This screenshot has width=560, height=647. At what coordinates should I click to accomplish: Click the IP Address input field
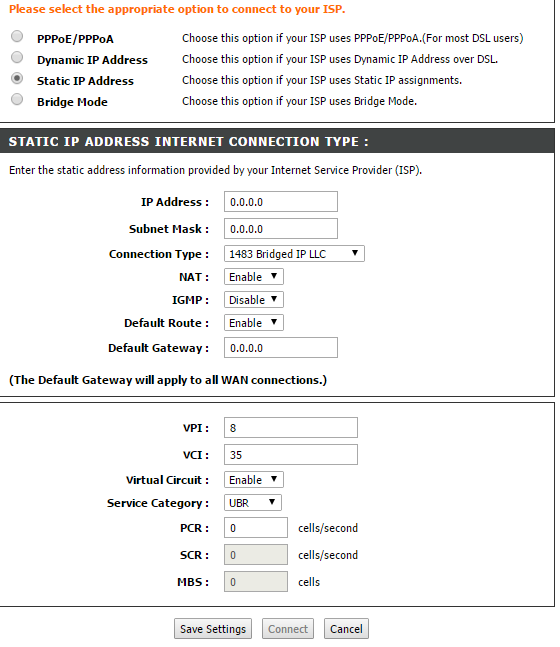[281, 202]
